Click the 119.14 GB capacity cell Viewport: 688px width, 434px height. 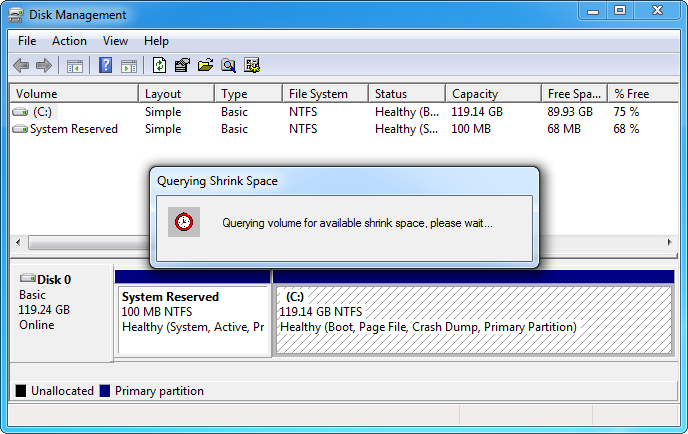477,112
